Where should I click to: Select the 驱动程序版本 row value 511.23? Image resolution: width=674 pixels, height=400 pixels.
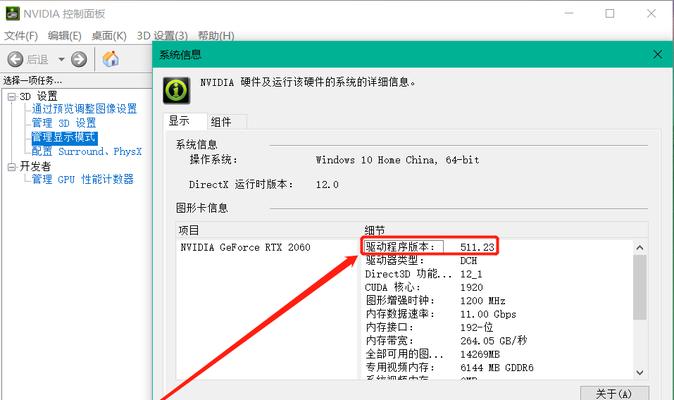[477, 247]
